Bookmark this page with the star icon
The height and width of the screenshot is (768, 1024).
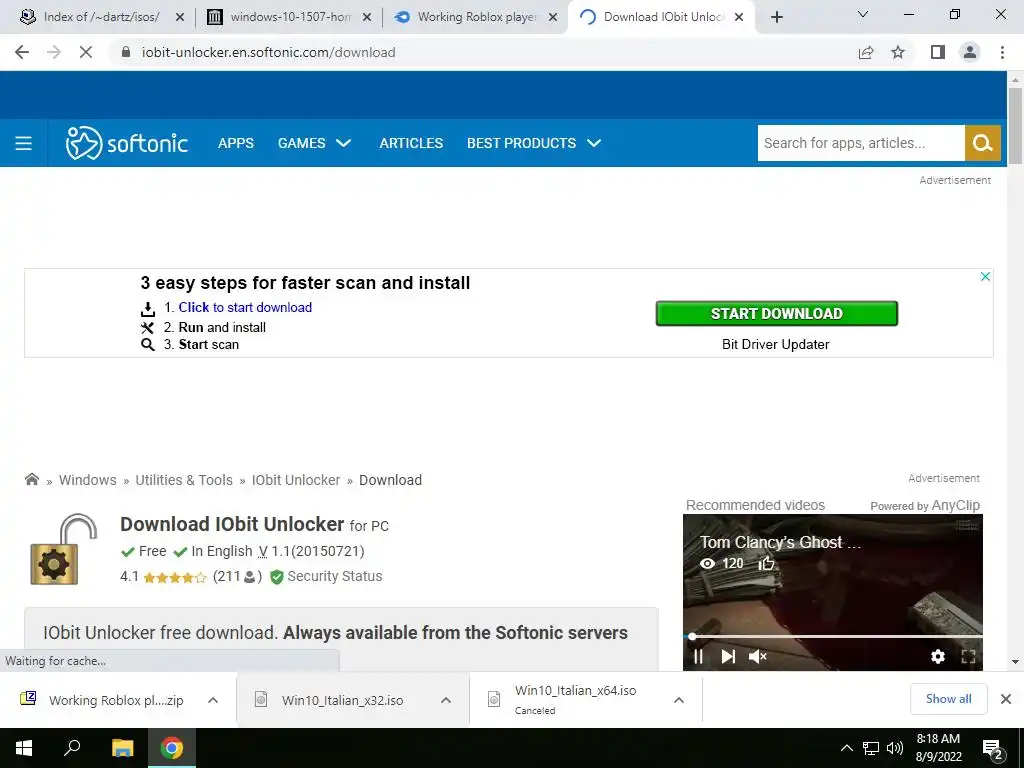click(898, 52)
